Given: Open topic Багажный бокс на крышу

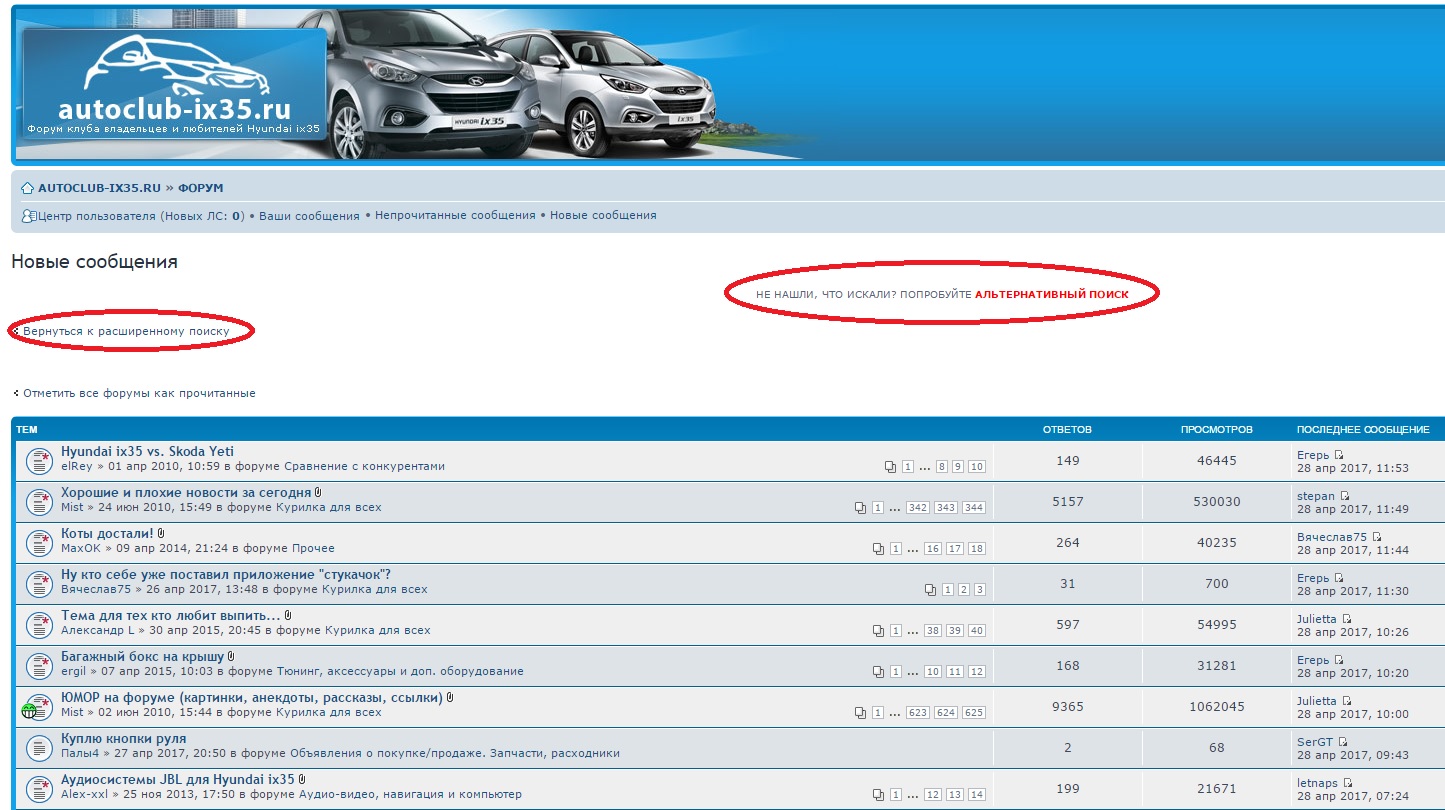Looking at the screenshot, I should [142, 657].
